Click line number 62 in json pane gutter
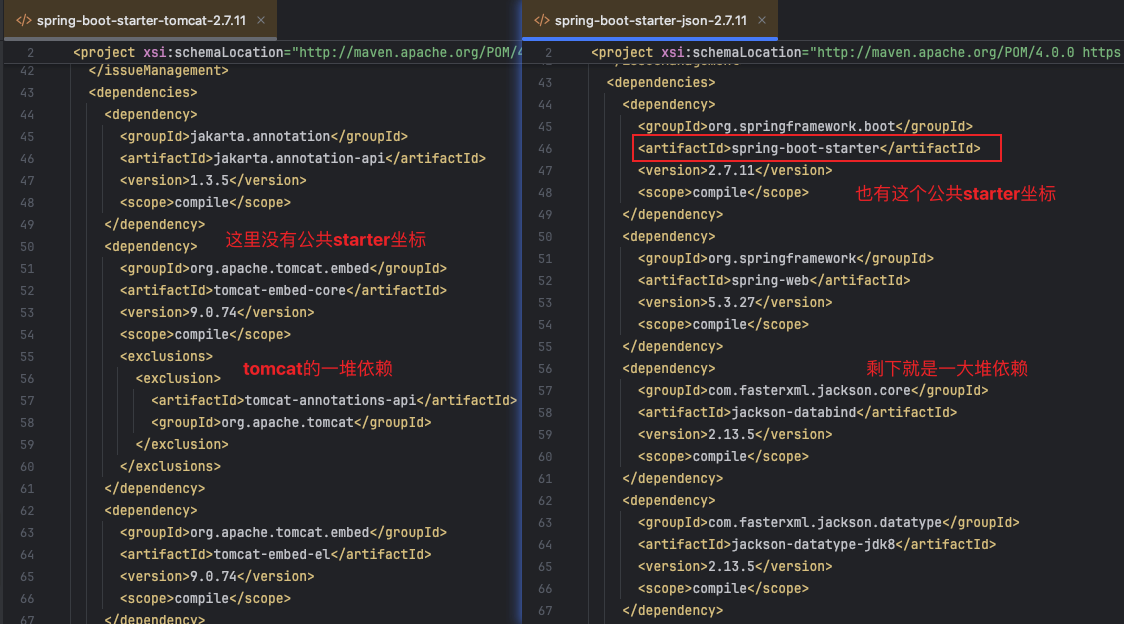1124x624 pixels. click(x=545, y=501)
